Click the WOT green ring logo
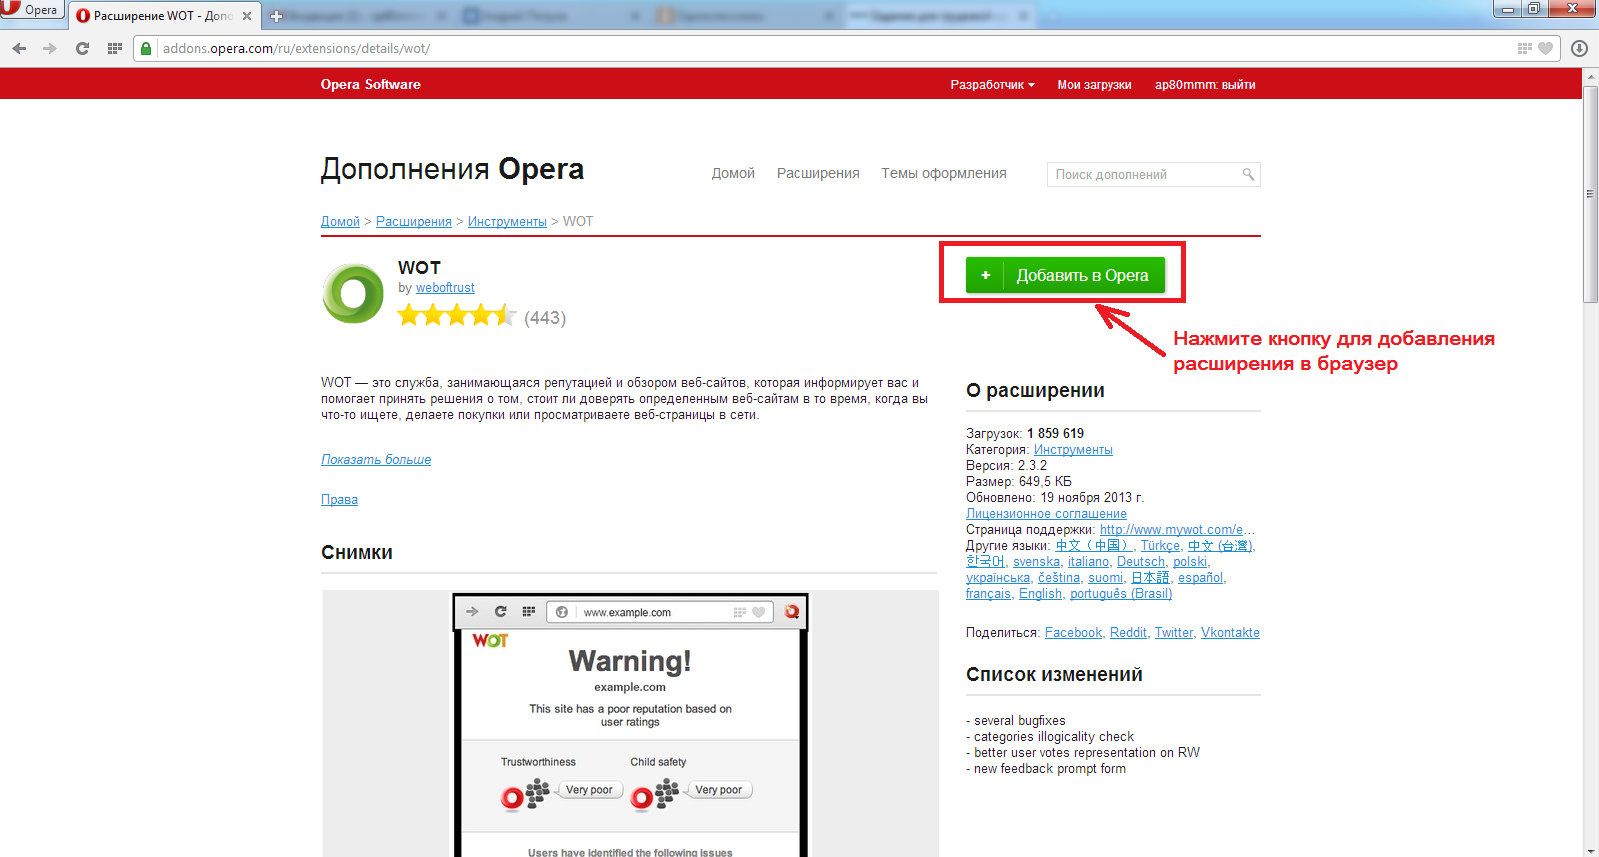The height and width of the screenshot is (857, 1599). point(353,293)
